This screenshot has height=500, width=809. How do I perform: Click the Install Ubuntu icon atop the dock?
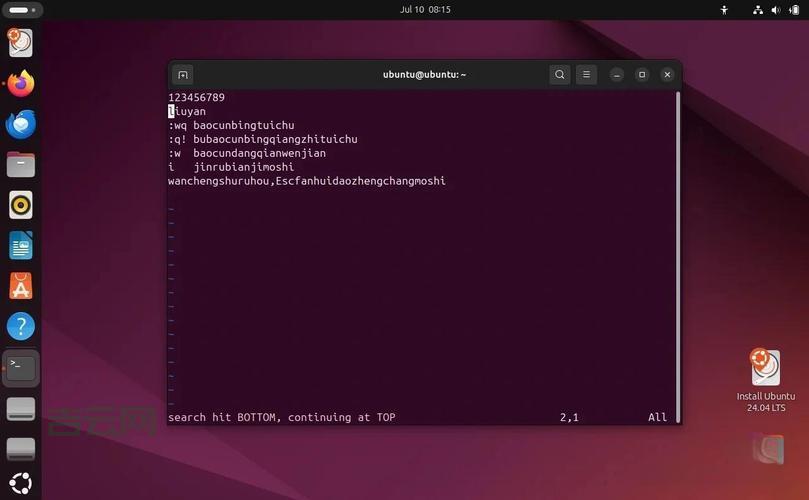(x=20, y=43)
